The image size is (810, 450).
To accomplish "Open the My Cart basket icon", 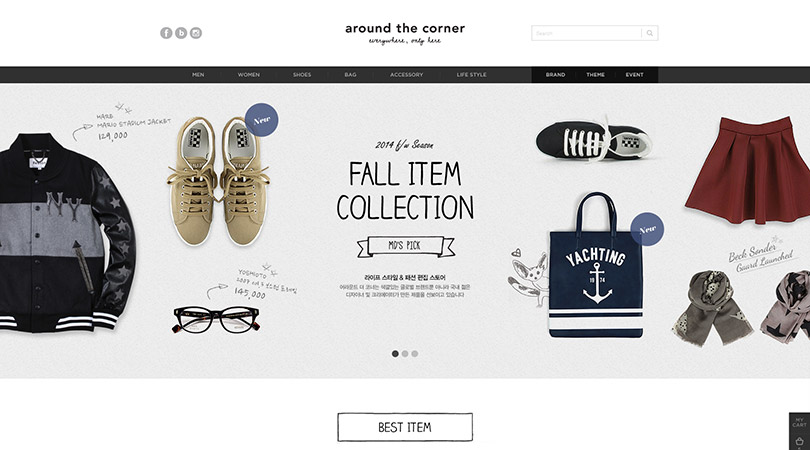I will (x=799, y=441).
